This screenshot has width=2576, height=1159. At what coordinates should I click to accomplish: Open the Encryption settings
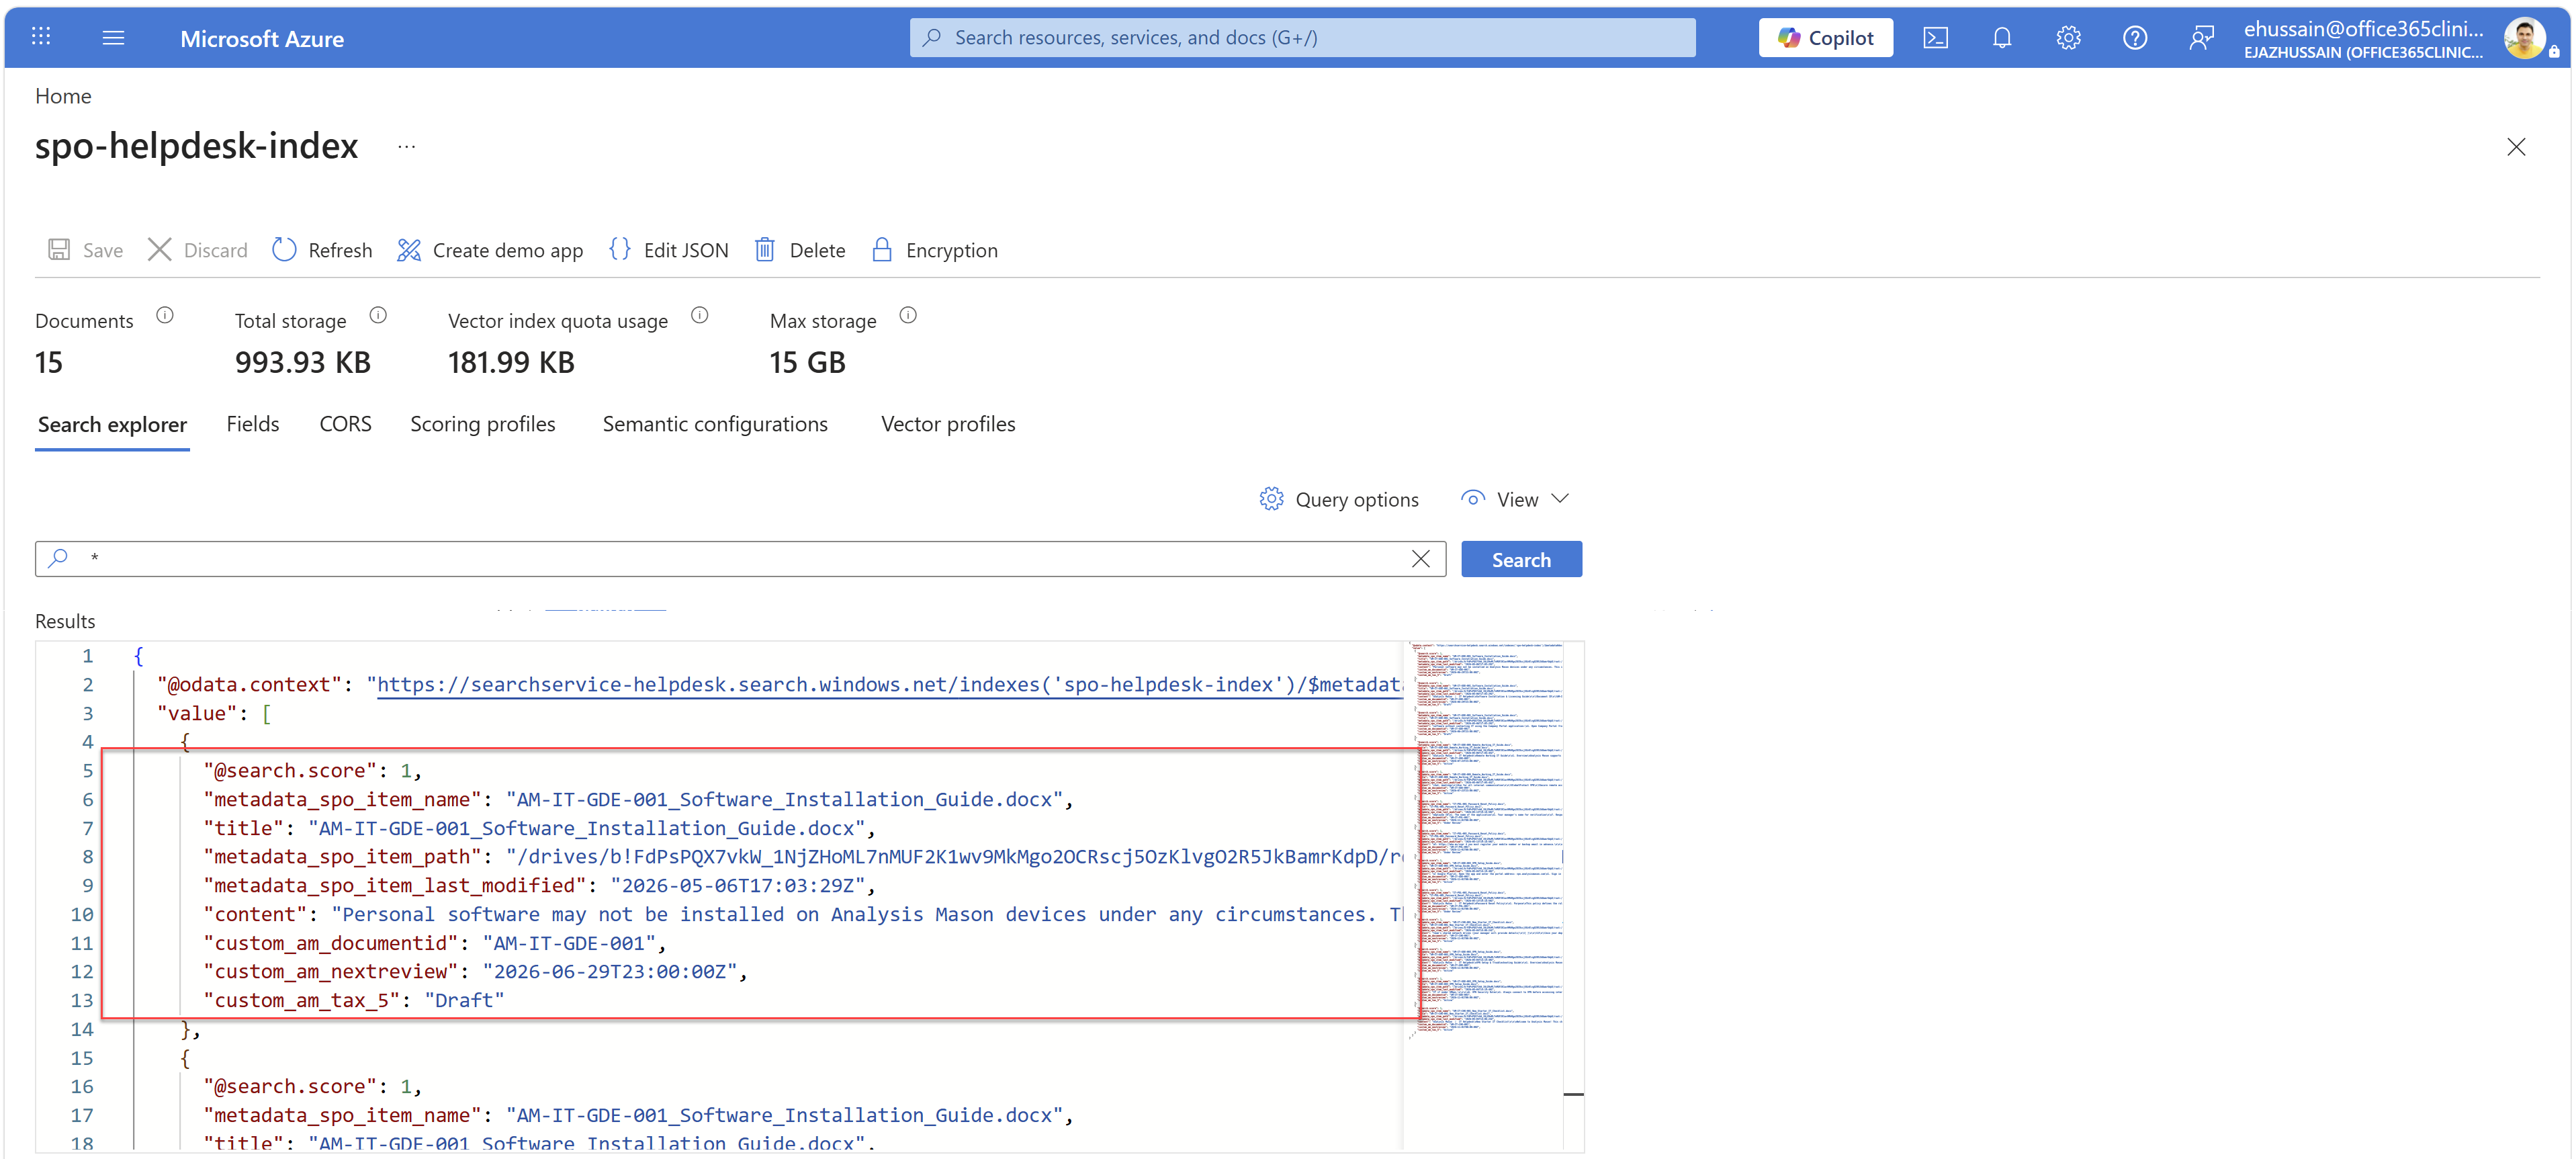click(x=934, y=250)
